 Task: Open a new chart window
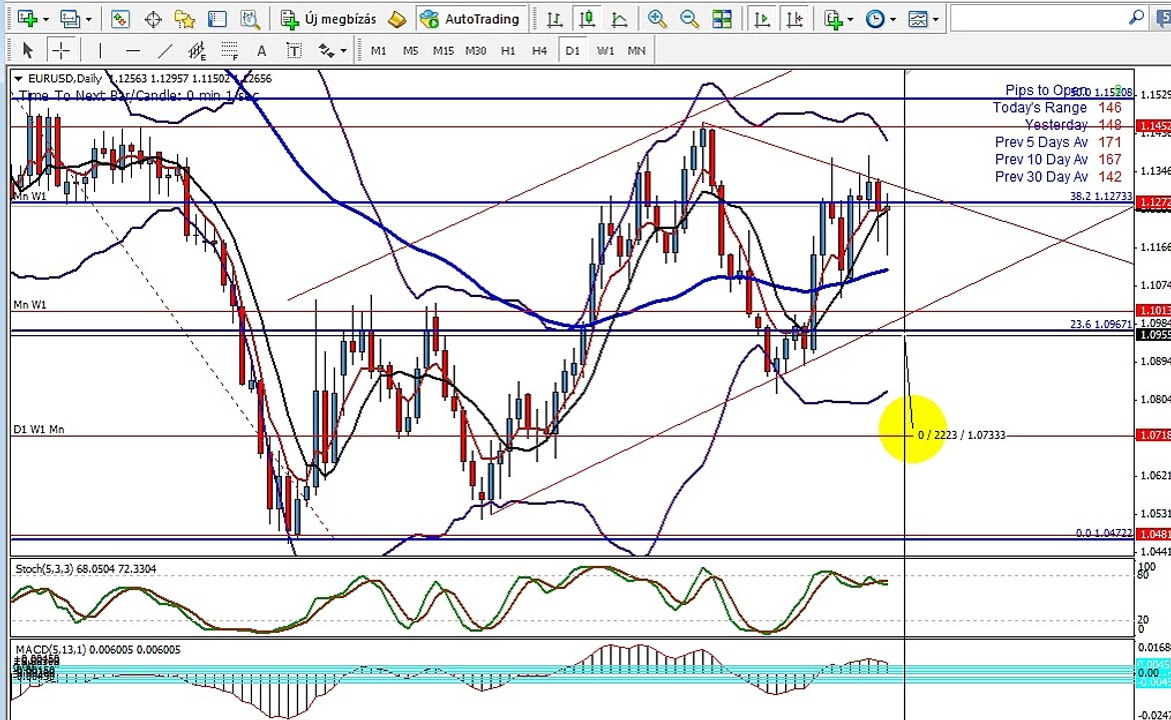27,19
